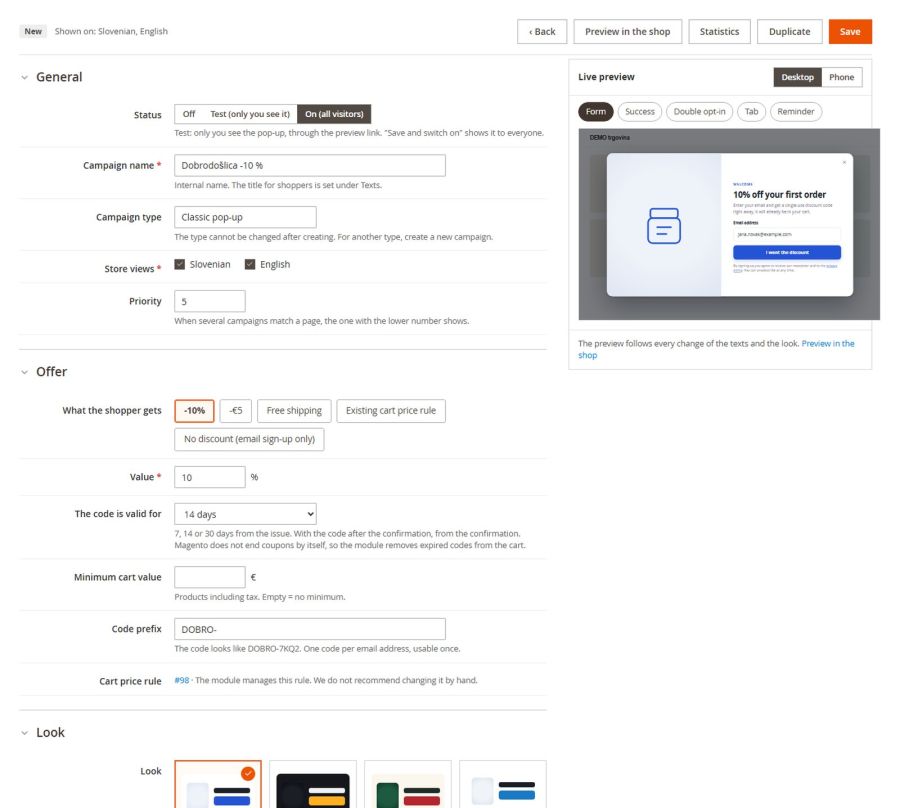Select Existing cart price rule option

pyautogui.click(x=391, y=411)
